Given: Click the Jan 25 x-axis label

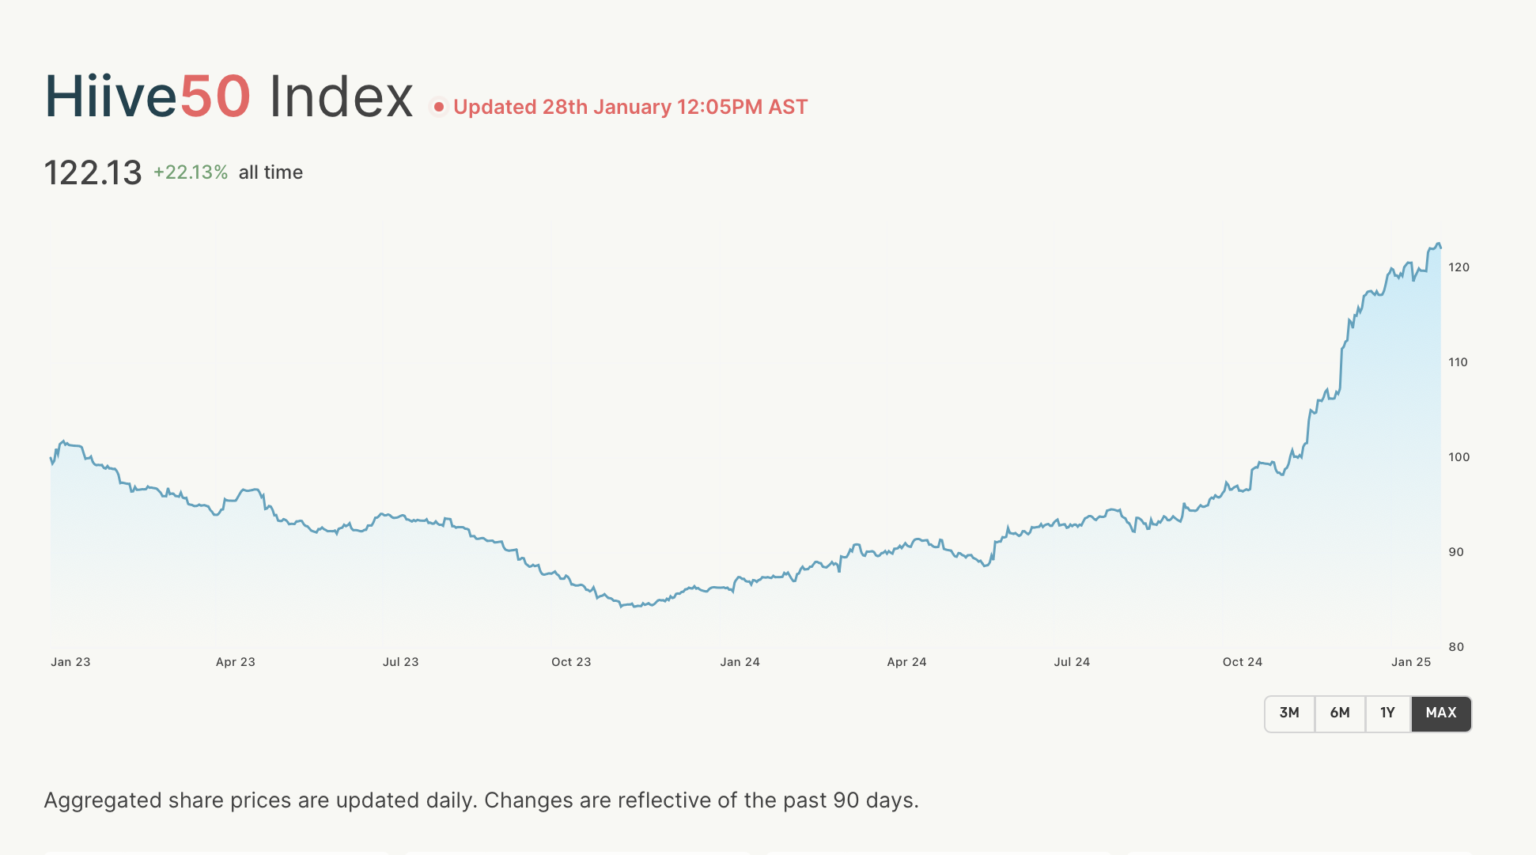Looking at the screenshot, I should tap(1411, 662).
